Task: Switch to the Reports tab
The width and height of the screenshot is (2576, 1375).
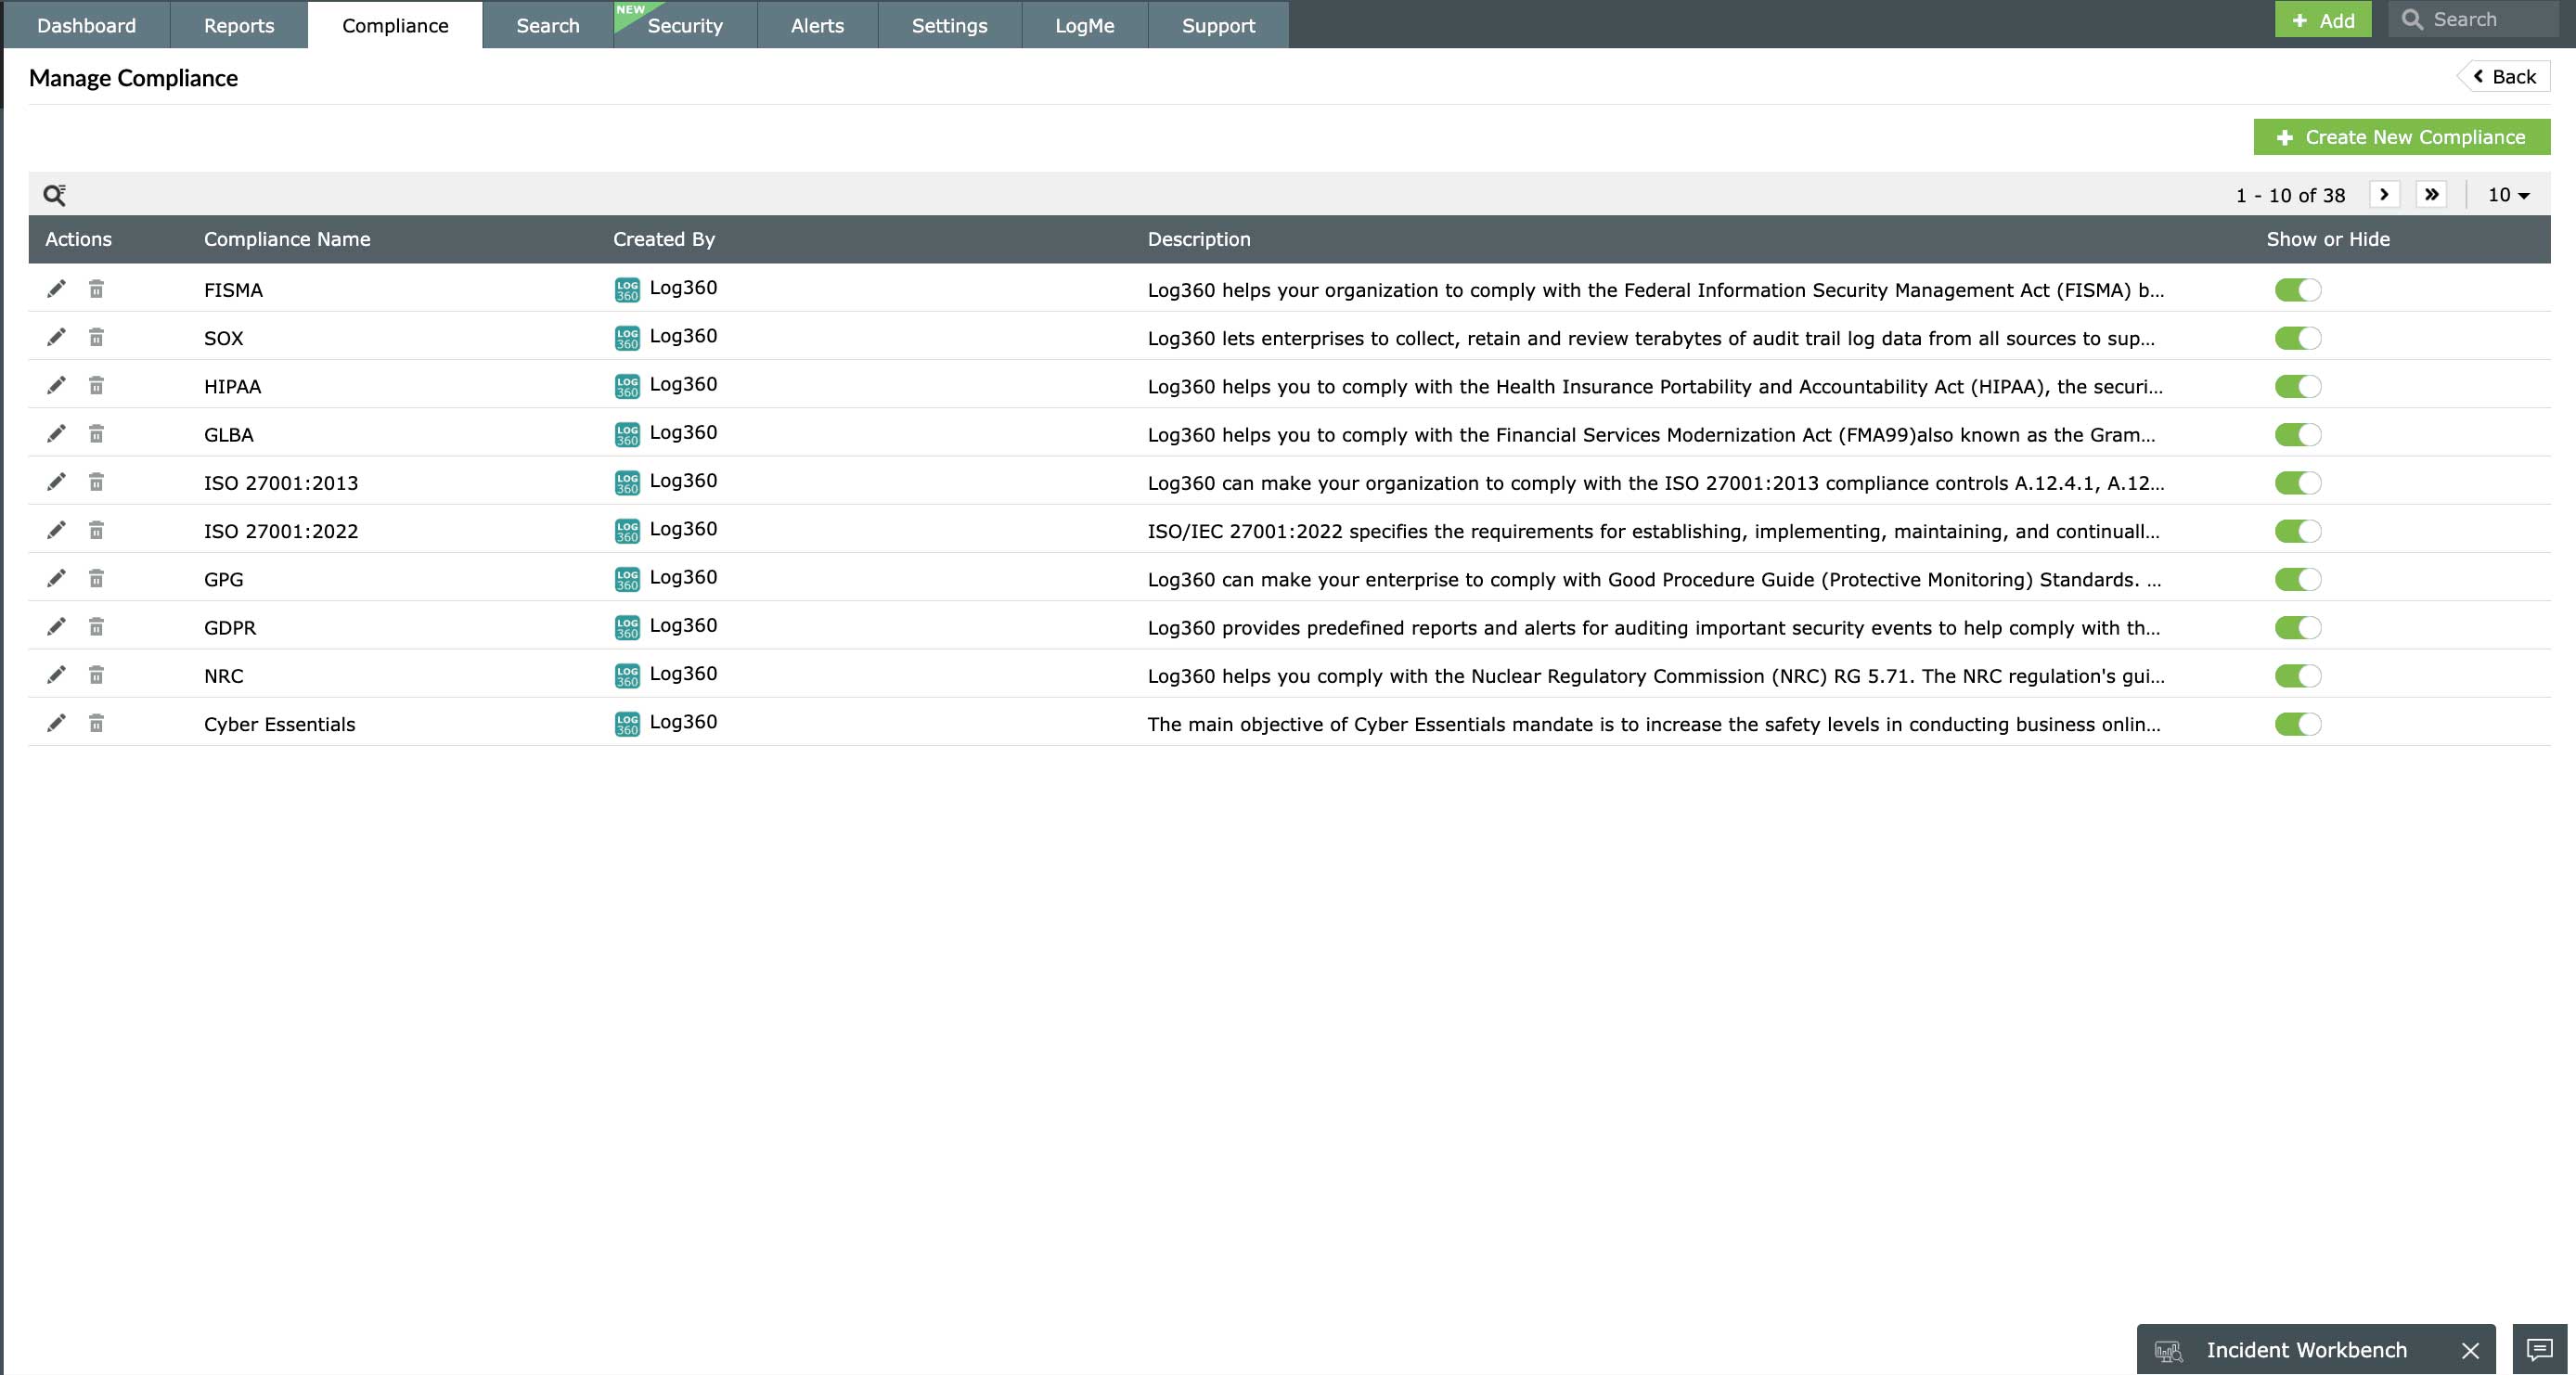Action: coord(238,25)
